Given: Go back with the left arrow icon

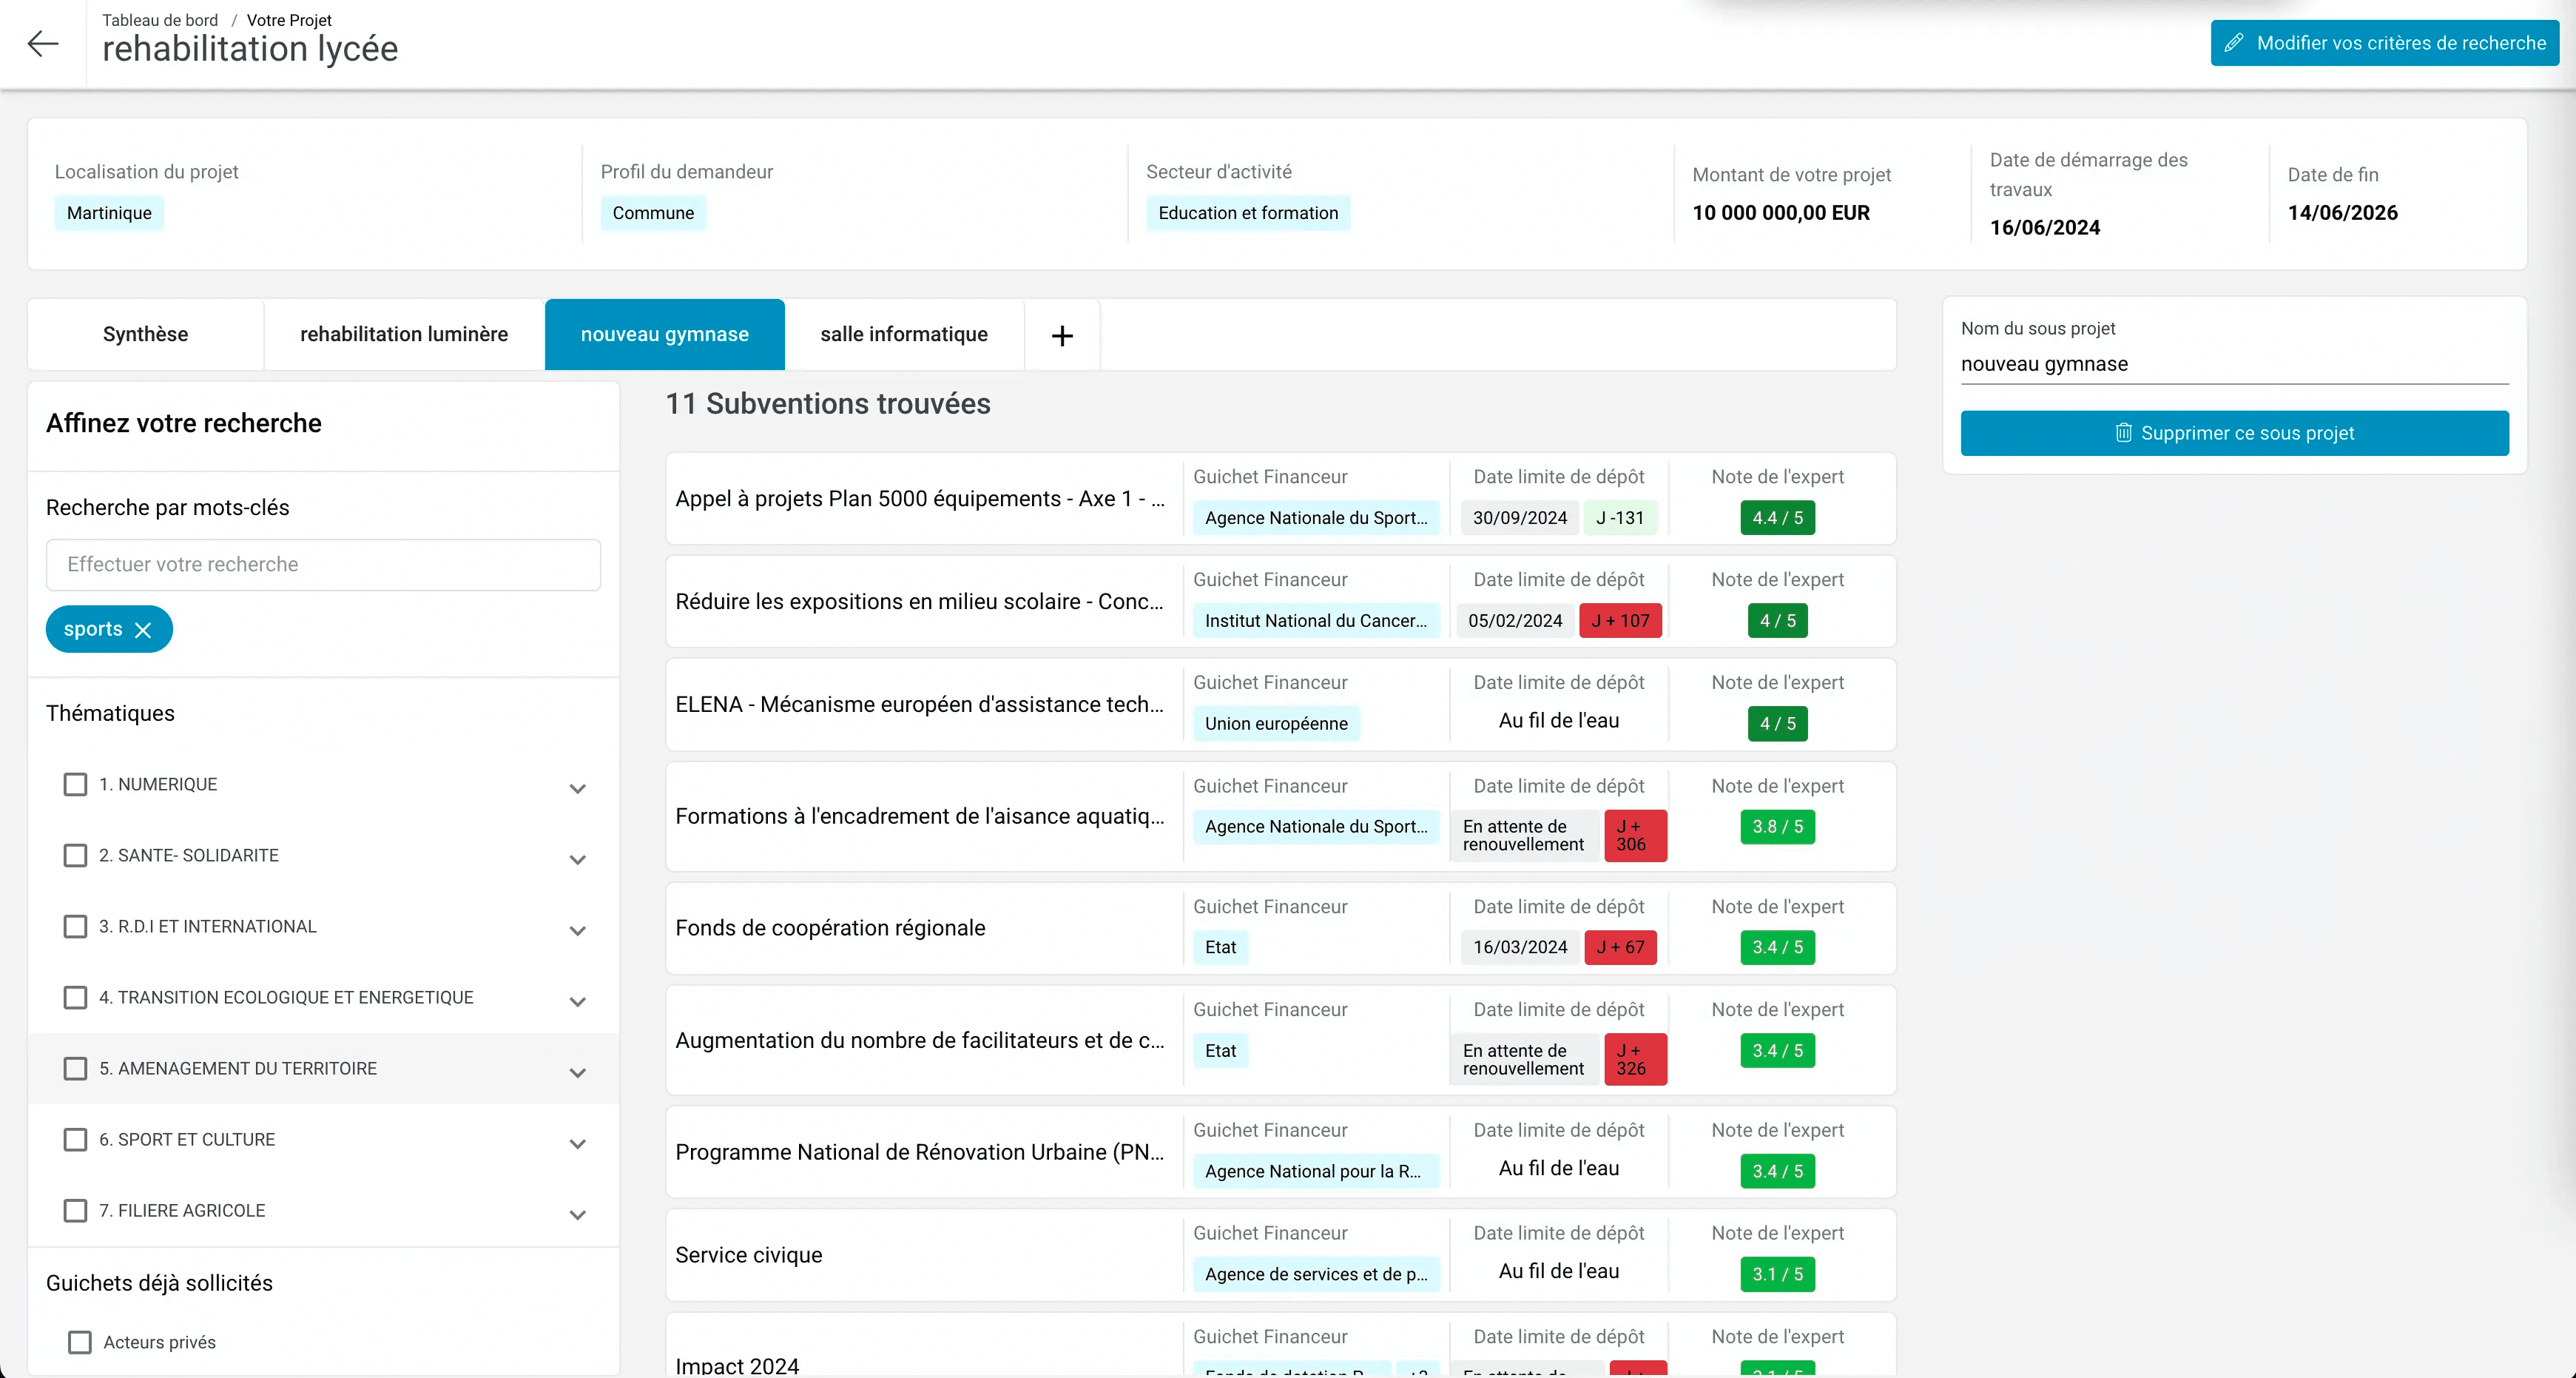Looking at the screenshot, I should coord(42,43).
